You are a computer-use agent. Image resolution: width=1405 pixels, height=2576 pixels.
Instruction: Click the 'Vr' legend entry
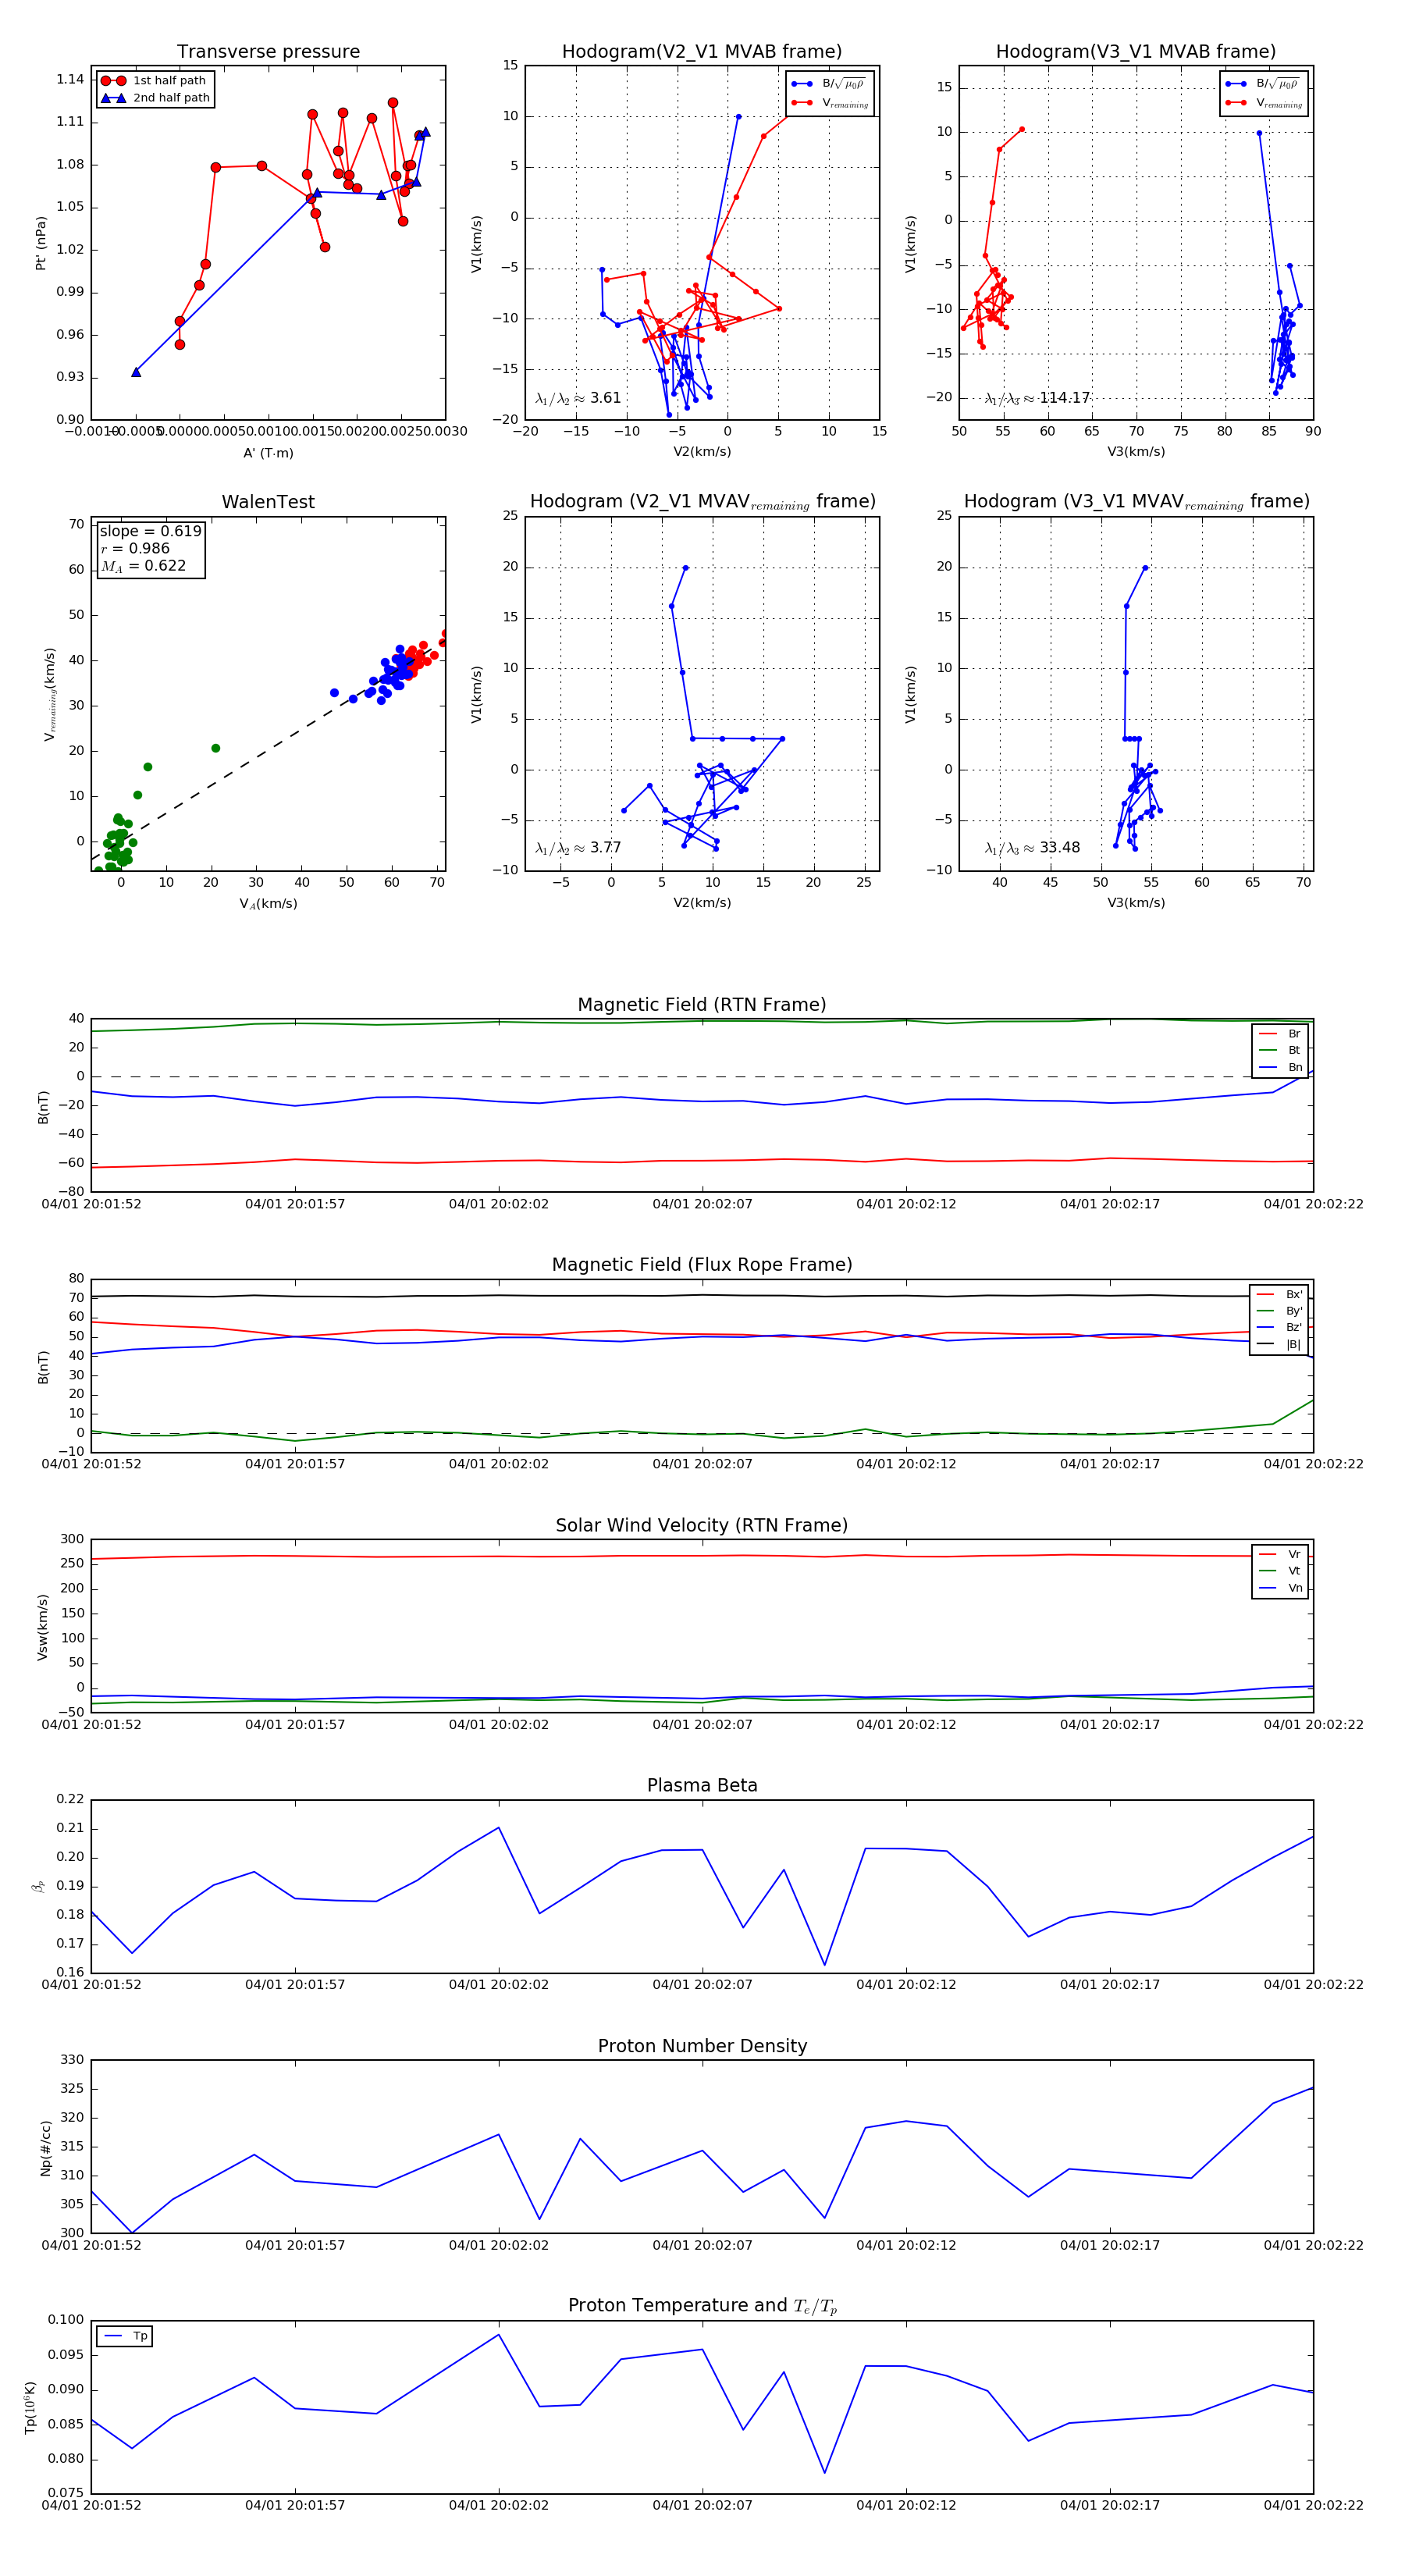click(1280, 1554)
